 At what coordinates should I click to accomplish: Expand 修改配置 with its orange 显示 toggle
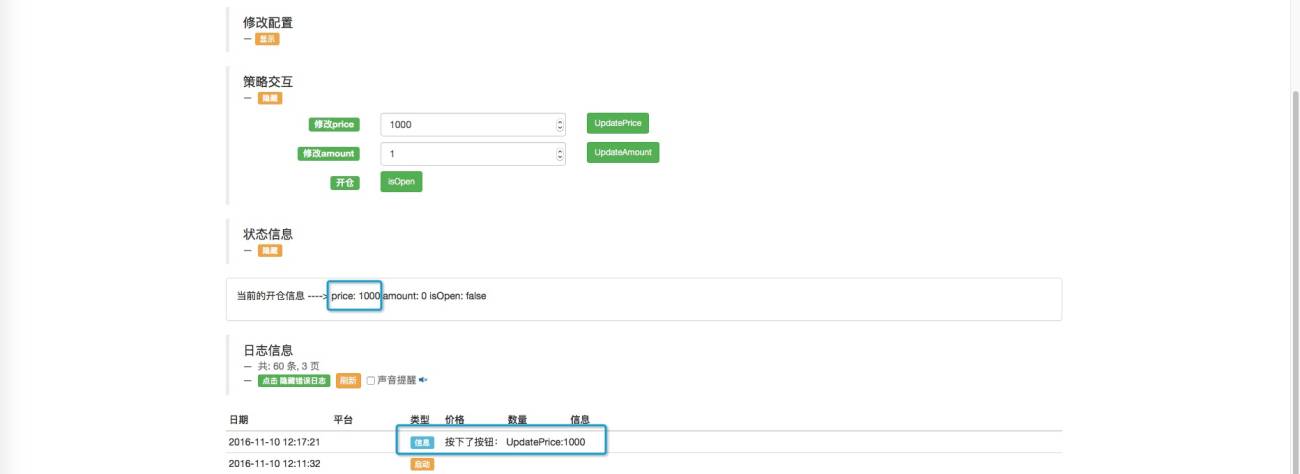267,39
